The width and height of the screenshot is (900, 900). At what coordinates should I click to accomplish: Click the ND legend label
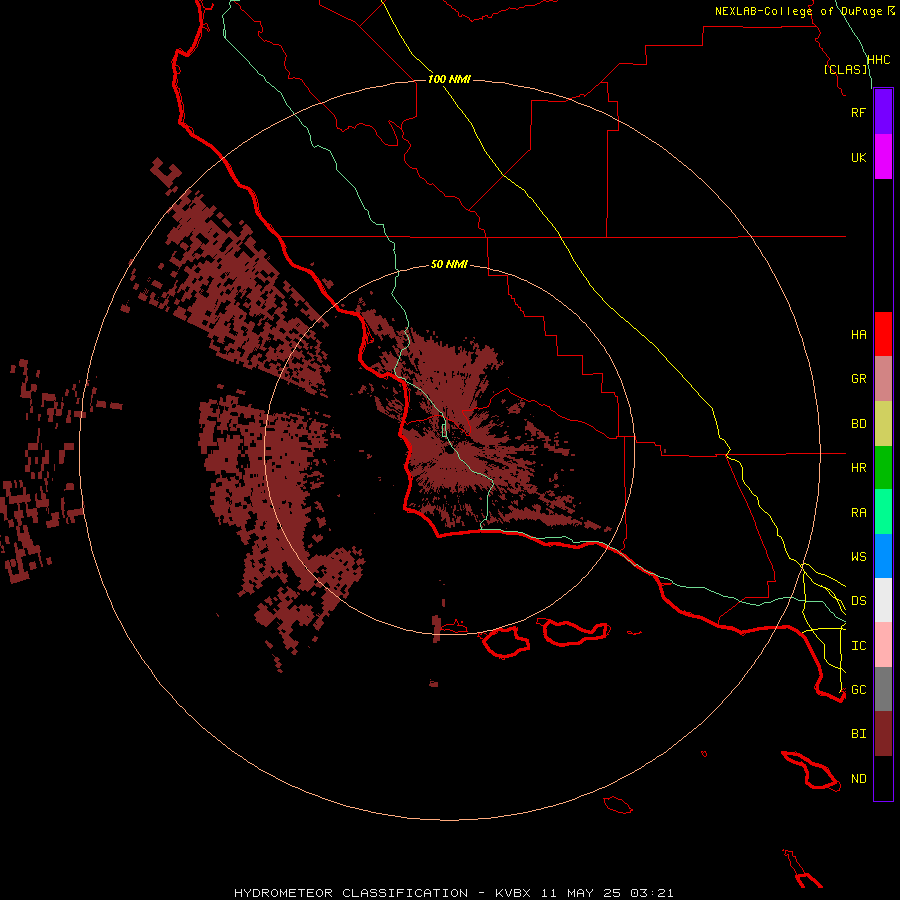click(858, 779)
